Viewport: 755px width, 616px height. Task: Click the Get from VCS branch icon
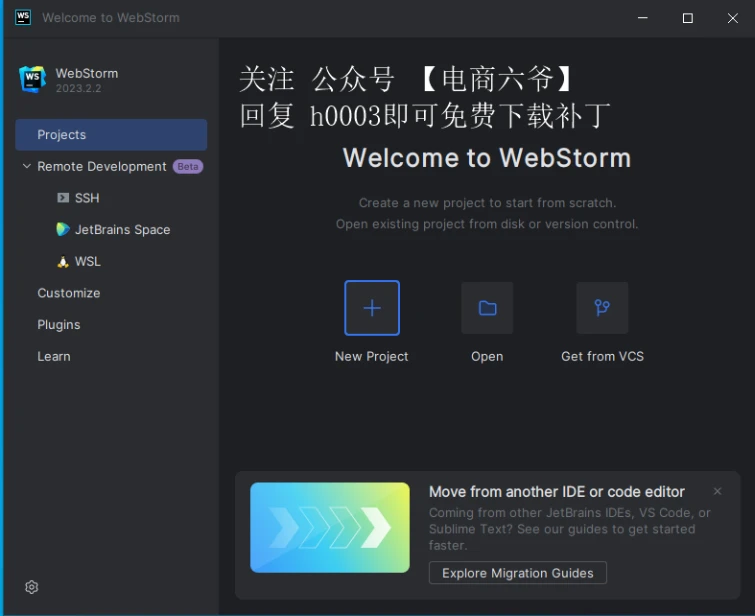coord(602,308)
